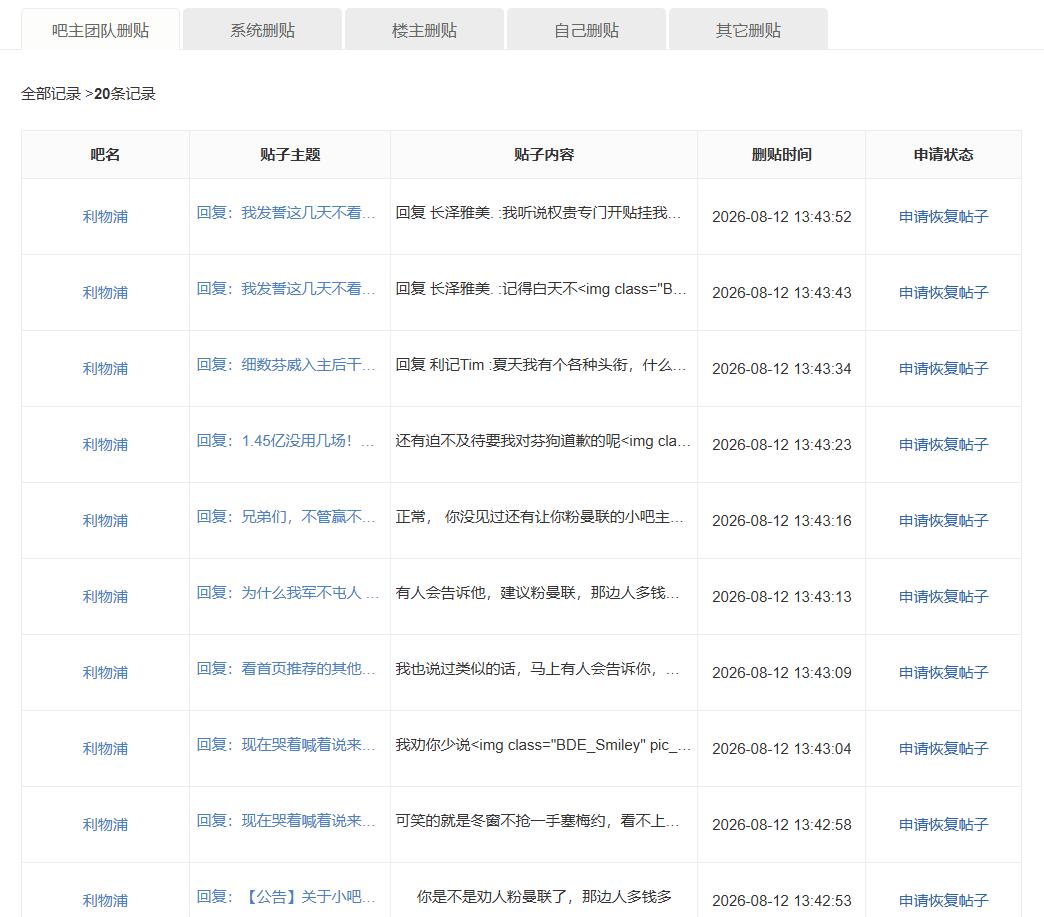
Task: Open the 自己删贴 tab
Action: [587, 30]
